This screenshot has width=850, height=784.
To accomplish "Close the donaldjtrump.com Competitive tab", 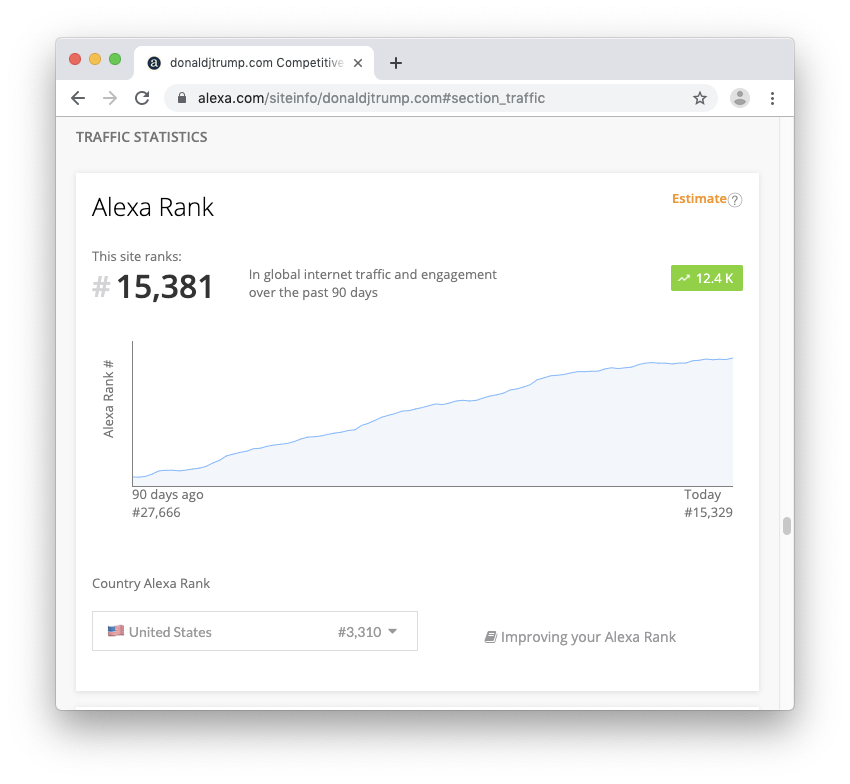I will 358,63.
